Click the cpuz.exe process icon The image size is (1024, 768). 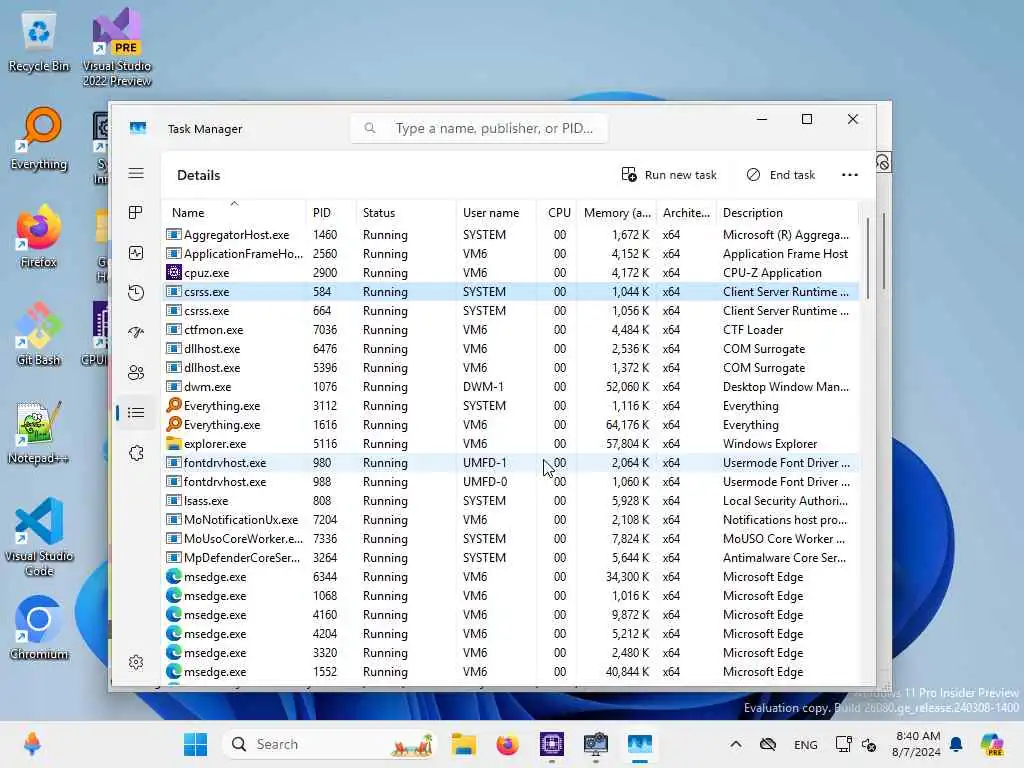[173, 272]
